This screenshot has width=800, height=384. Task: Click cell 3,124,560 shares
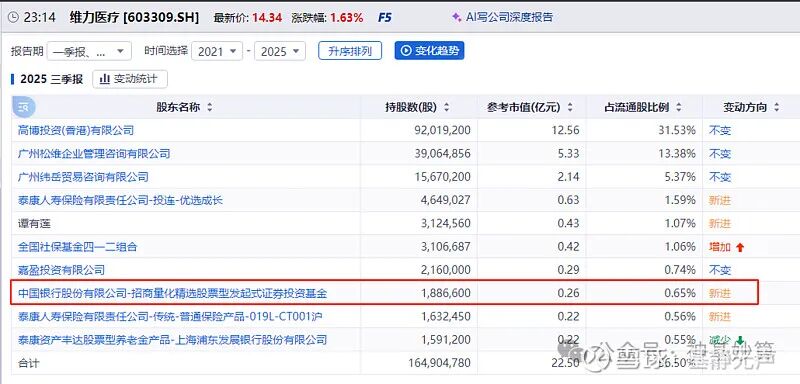446,223
